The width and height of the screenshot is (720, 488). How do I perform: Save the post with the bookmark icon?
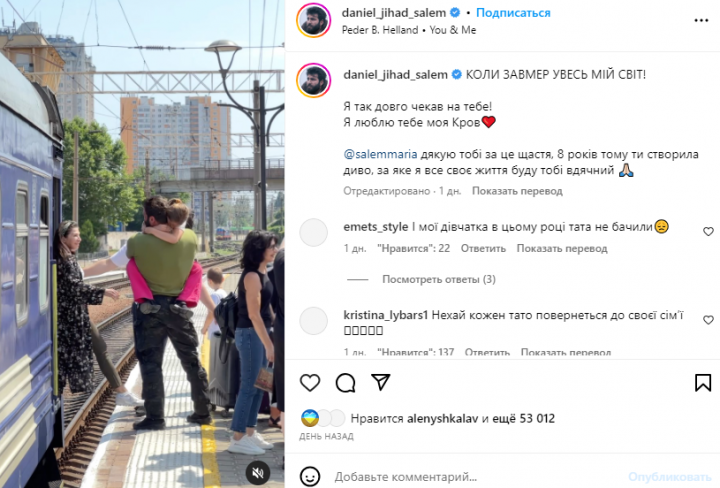(703, 382)
